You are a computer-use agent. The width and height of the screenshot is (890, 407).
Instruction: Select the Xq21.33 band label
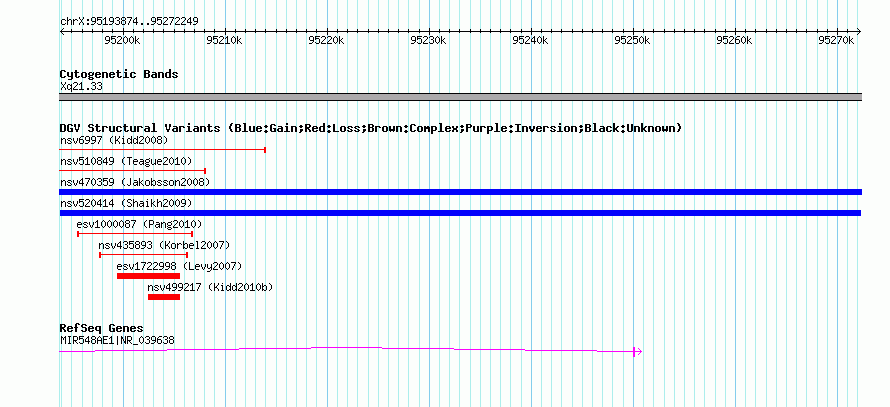click(81, 87)
